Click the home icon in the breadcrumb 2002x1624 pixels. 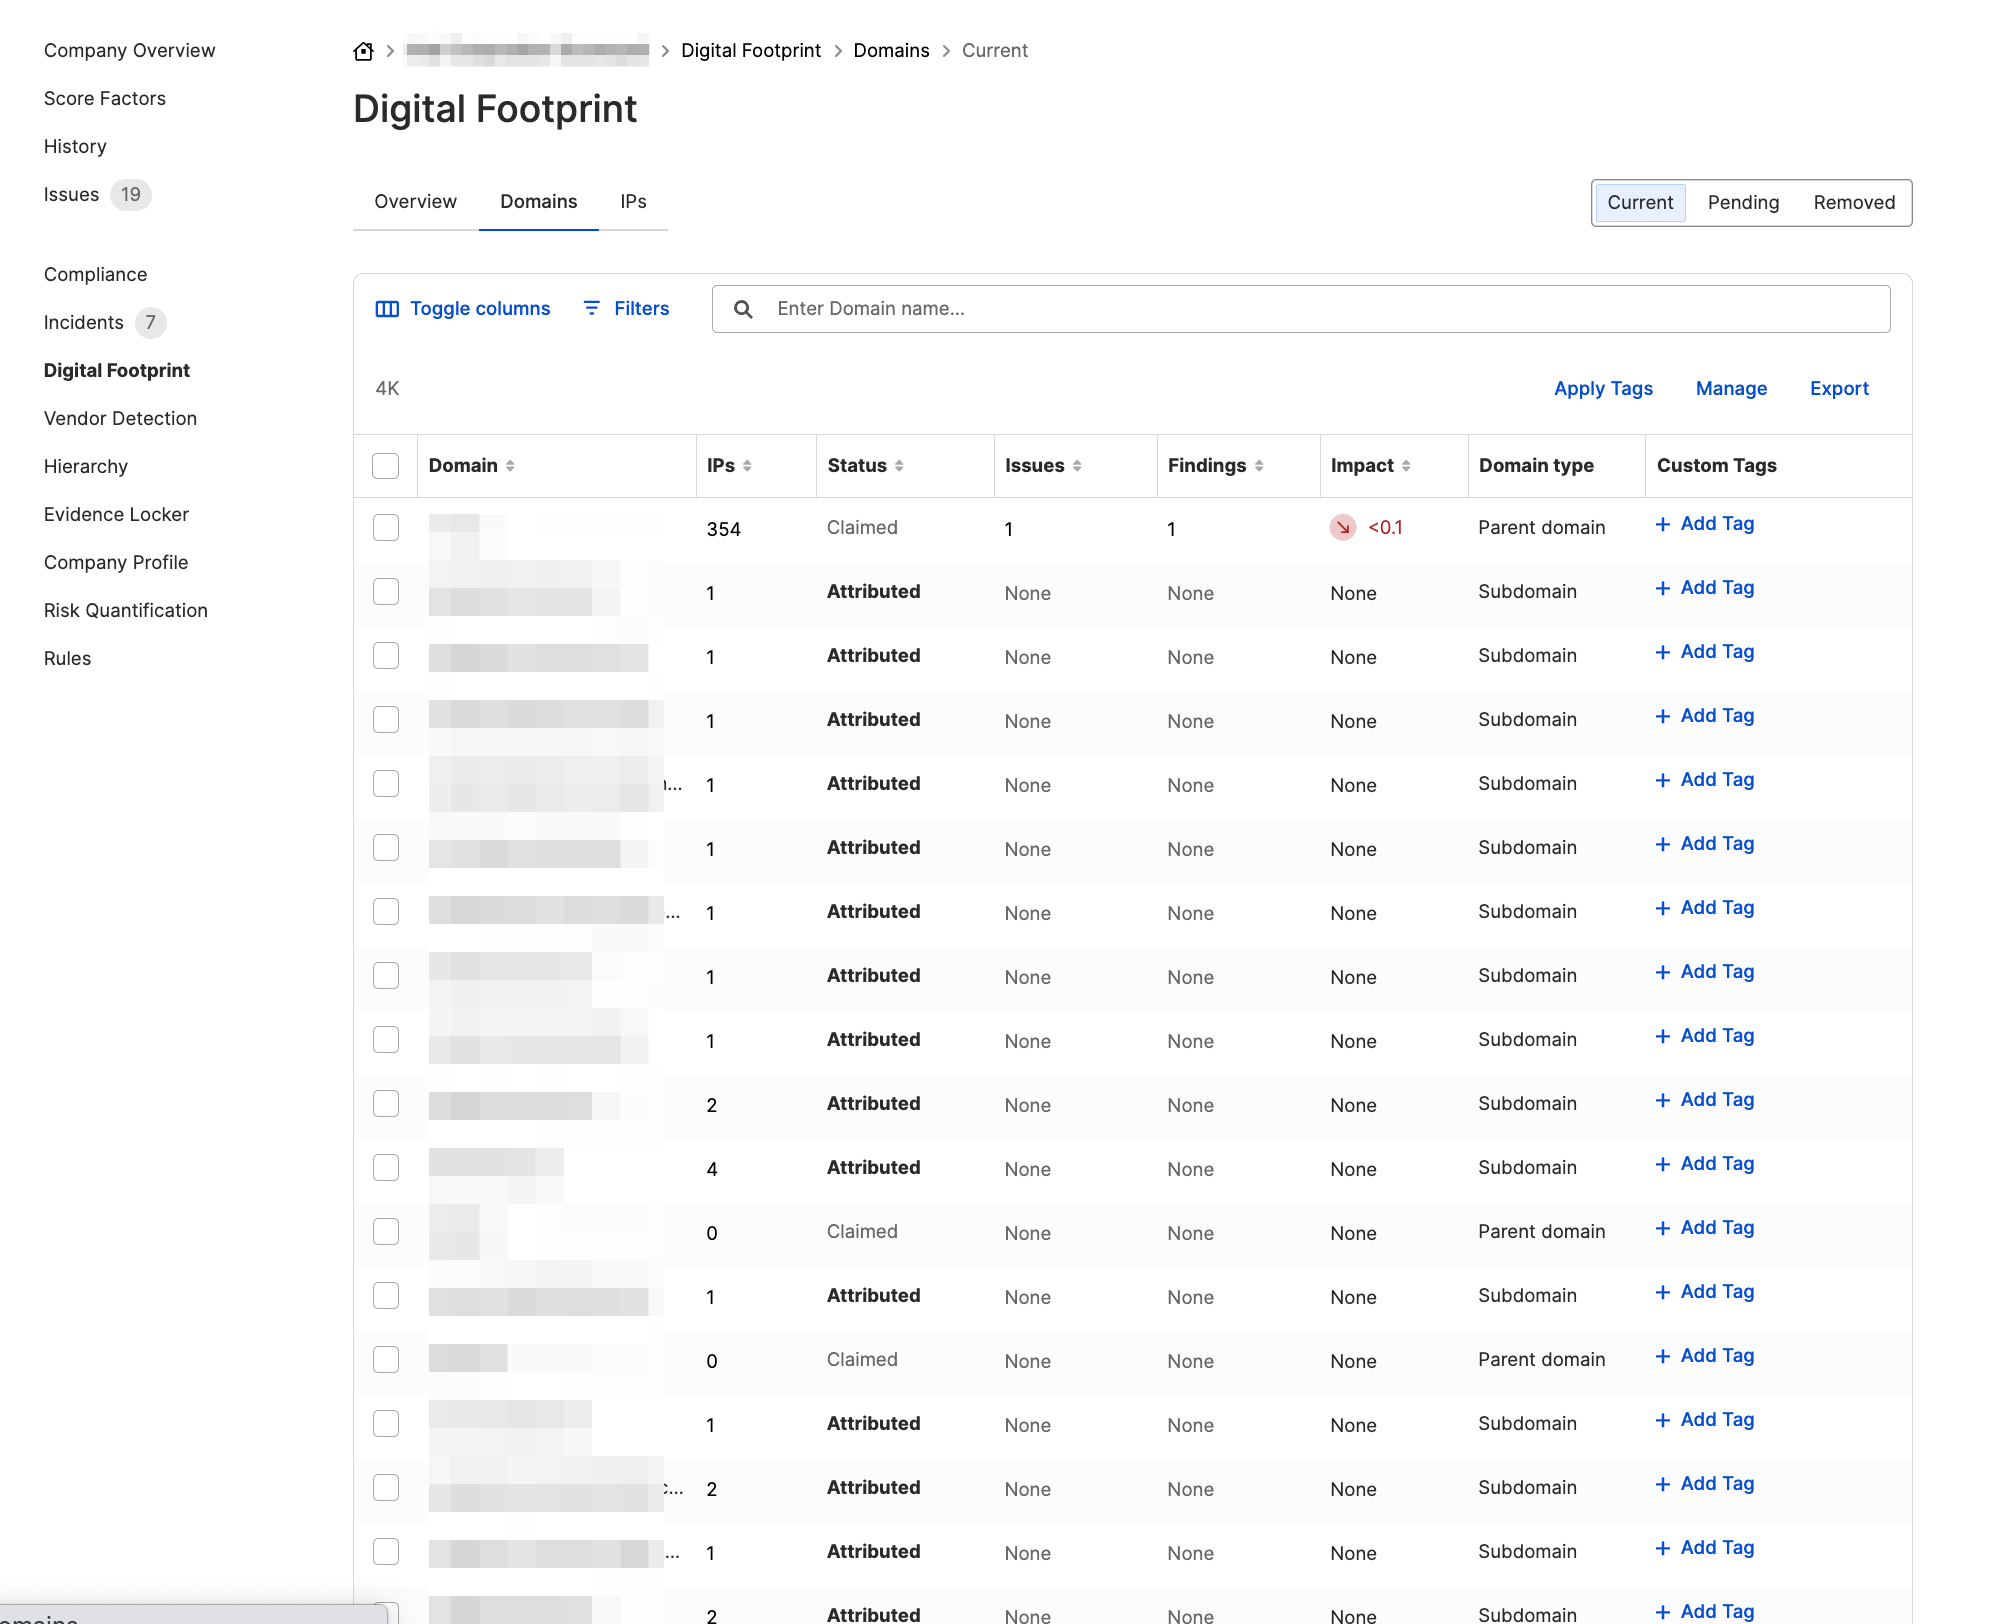pyautogui.click(x=363, y=50)
